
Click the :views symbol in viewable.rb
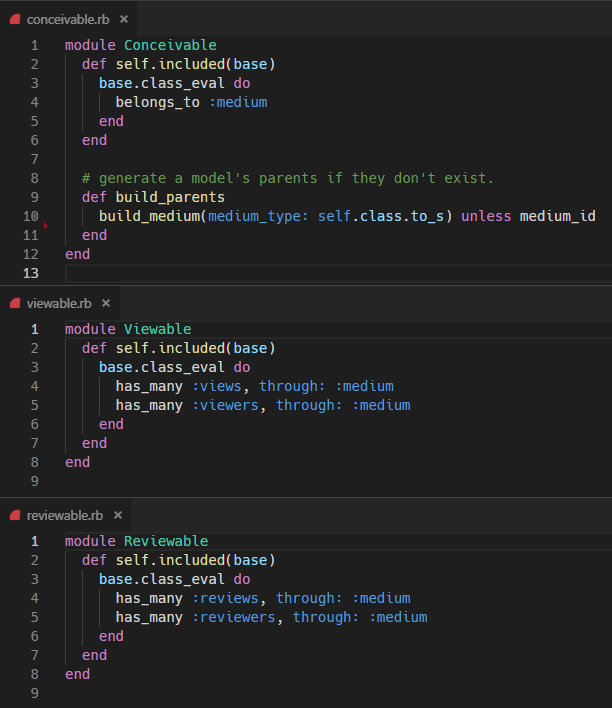coord(217,387)
